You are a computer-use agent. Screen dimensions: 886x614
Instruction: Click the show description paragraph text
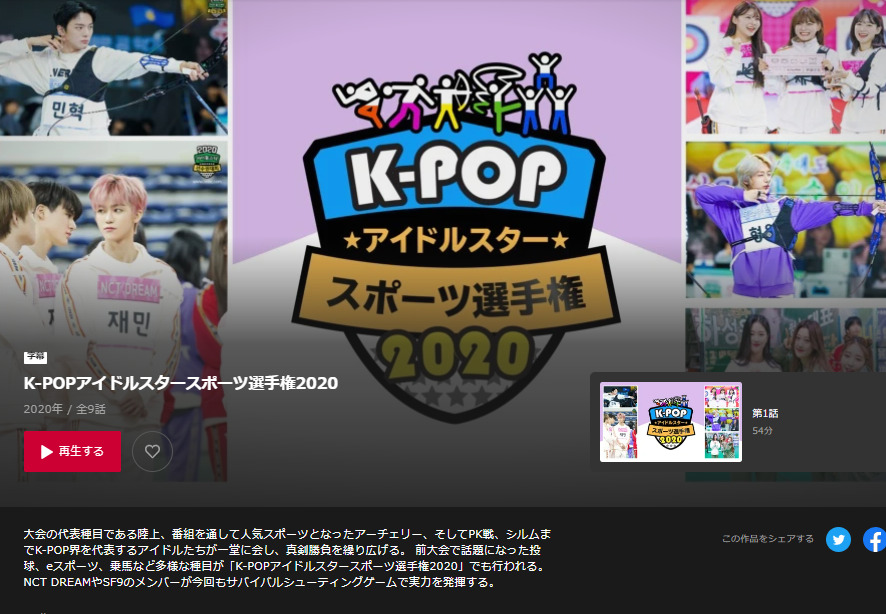pos(285,558)
